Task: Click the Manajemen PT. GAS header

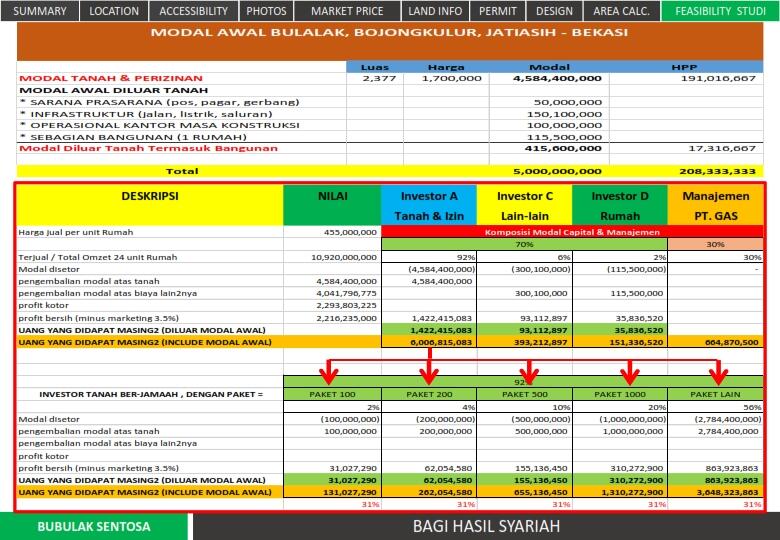Action: pos(715,205)
